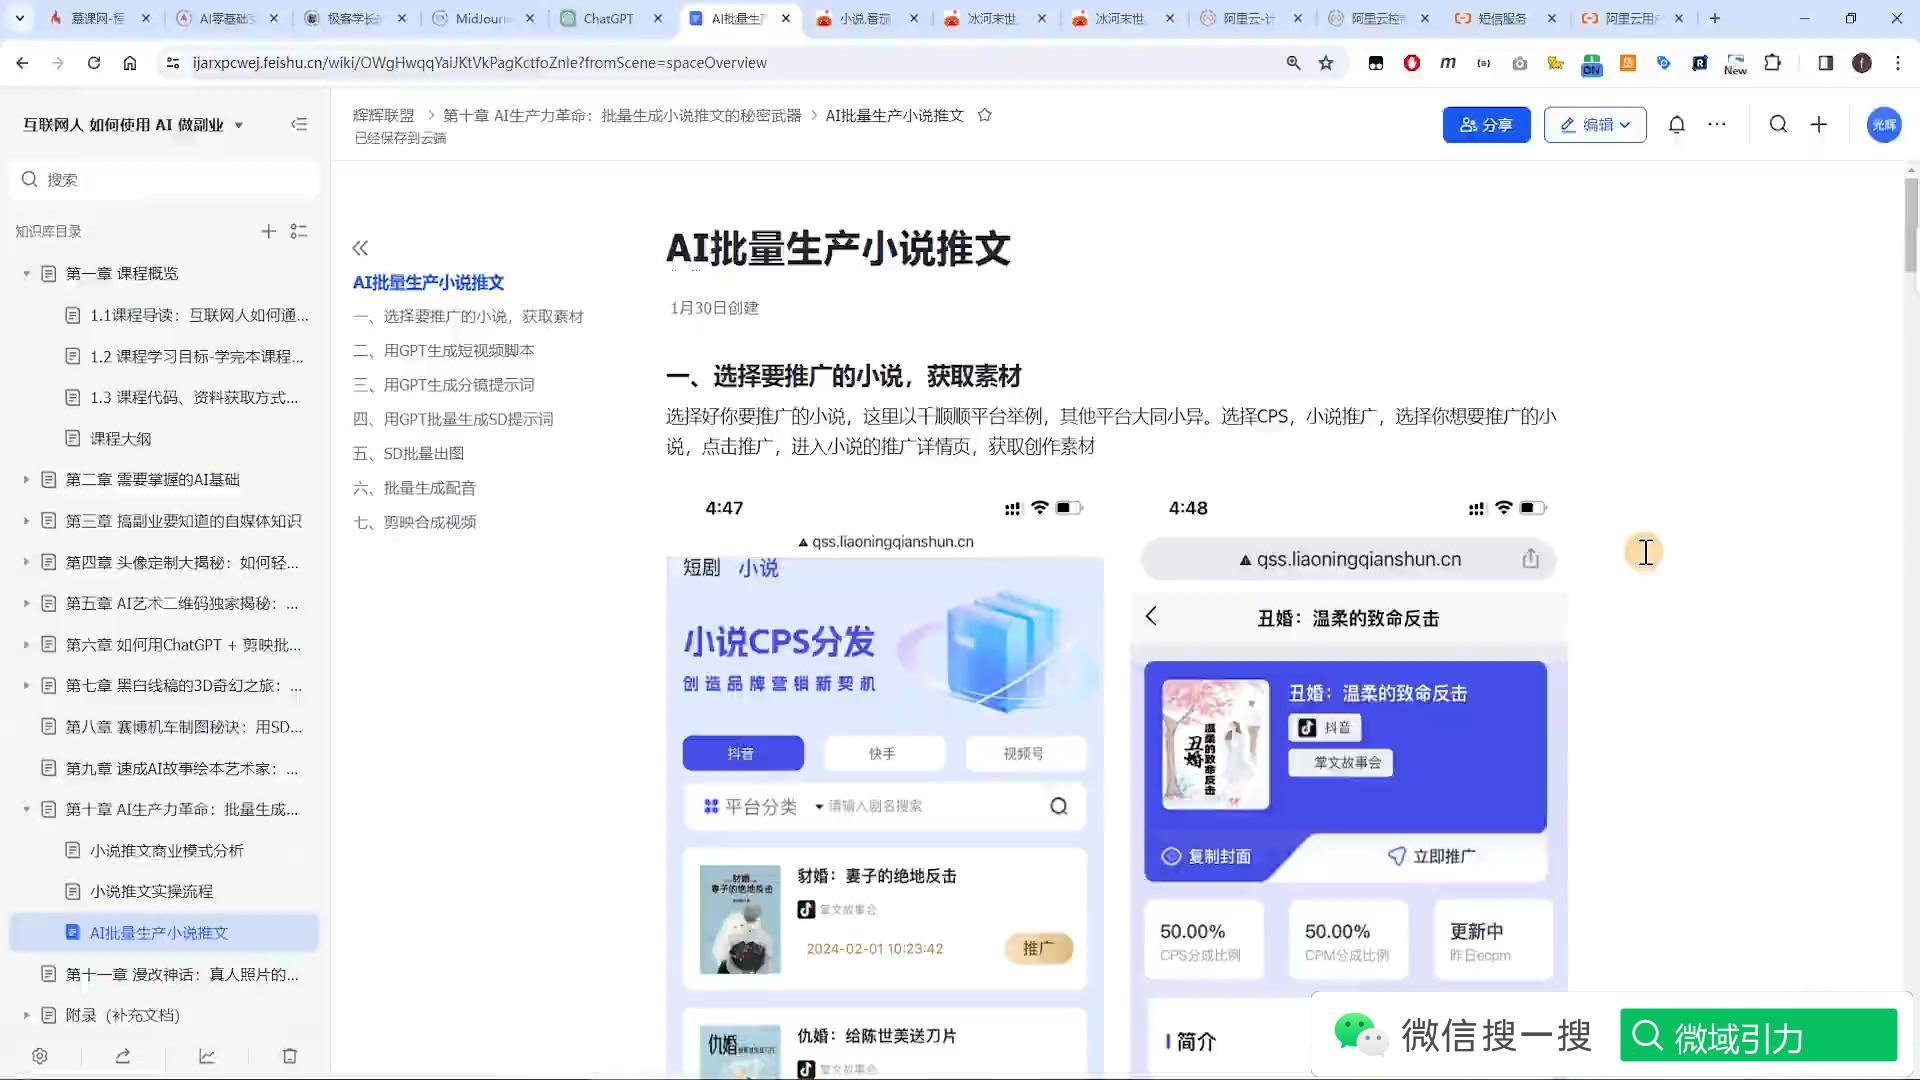1920x1080 pixels.
Task: Open the search magnifier in top toolbar
Action: coord(1778,125)
